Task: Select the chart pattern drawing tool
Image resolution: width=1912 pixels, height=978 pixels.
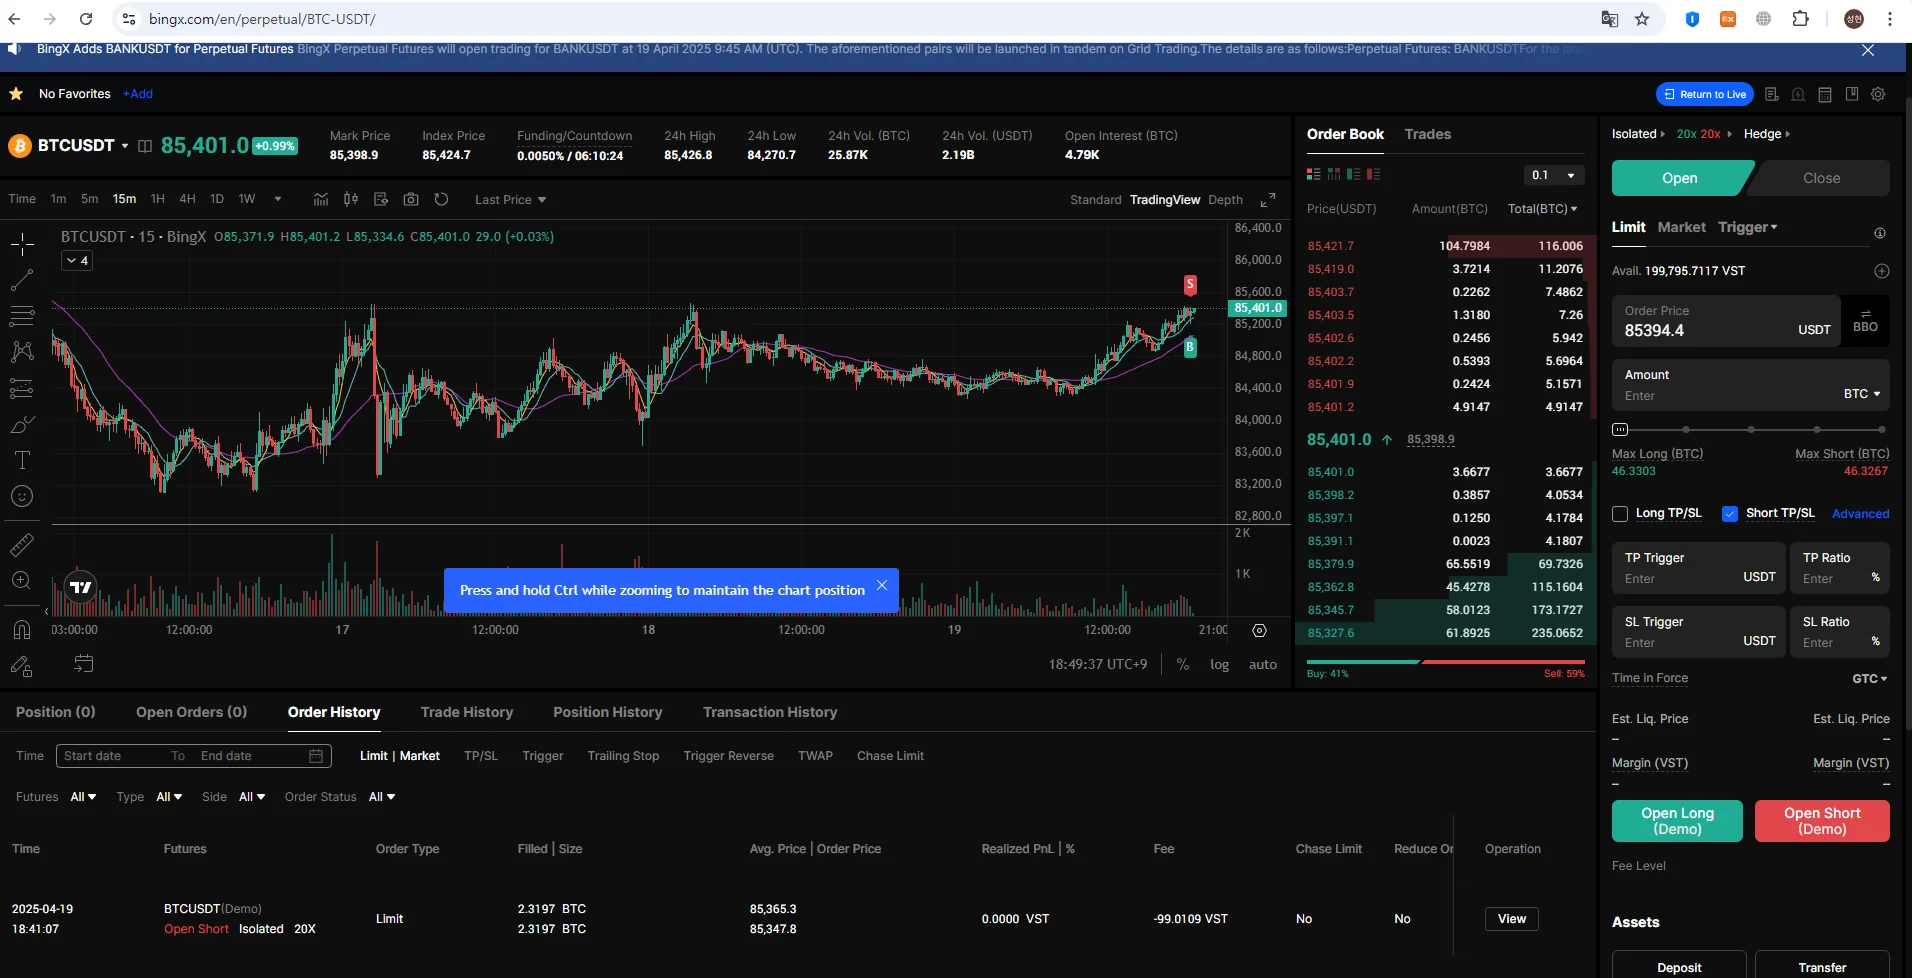Action: click(22, 352)
